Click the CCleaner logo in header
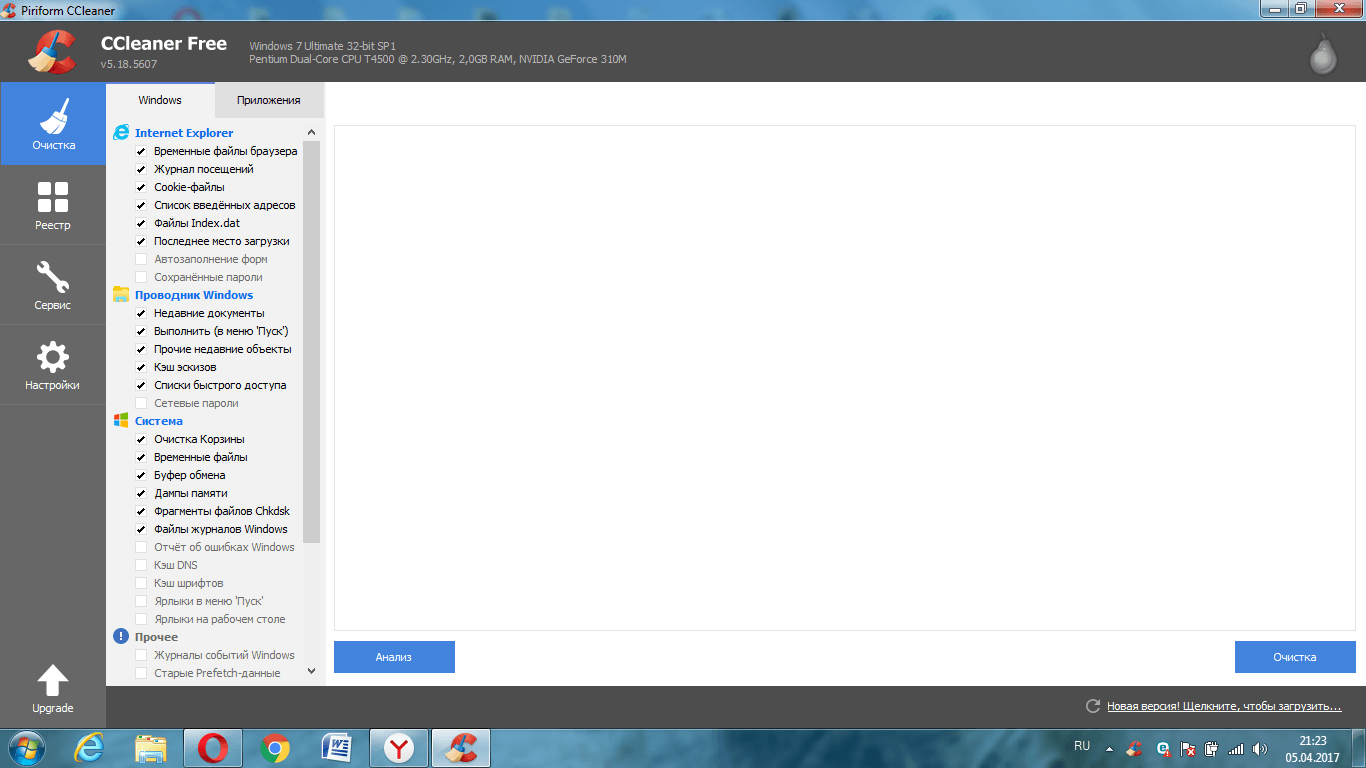 click(x=51, y=53)
